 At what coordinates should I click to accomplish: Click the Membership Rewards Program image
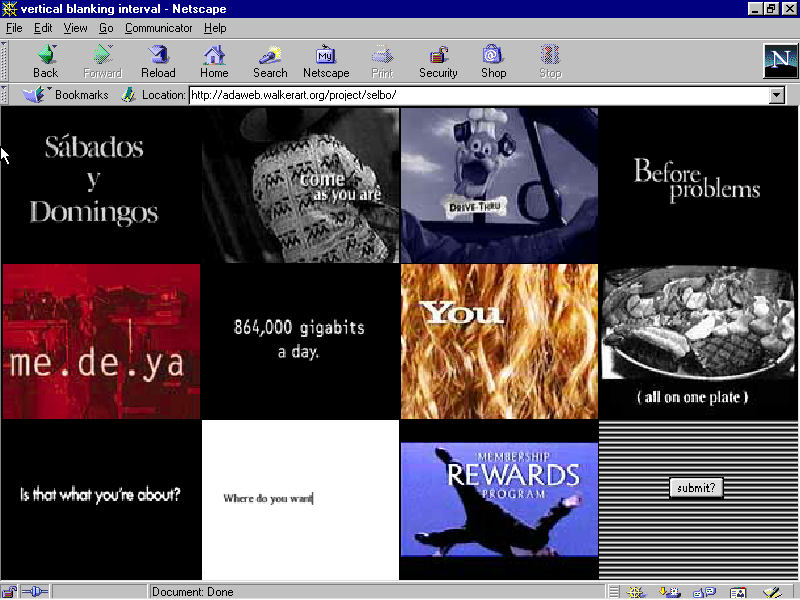pos(499,499)
